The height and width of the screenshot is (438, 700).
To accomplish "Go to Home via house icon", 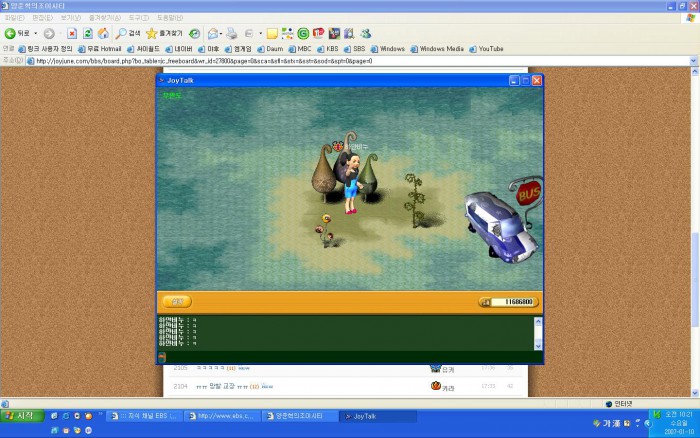I will (x=102, y=33).
